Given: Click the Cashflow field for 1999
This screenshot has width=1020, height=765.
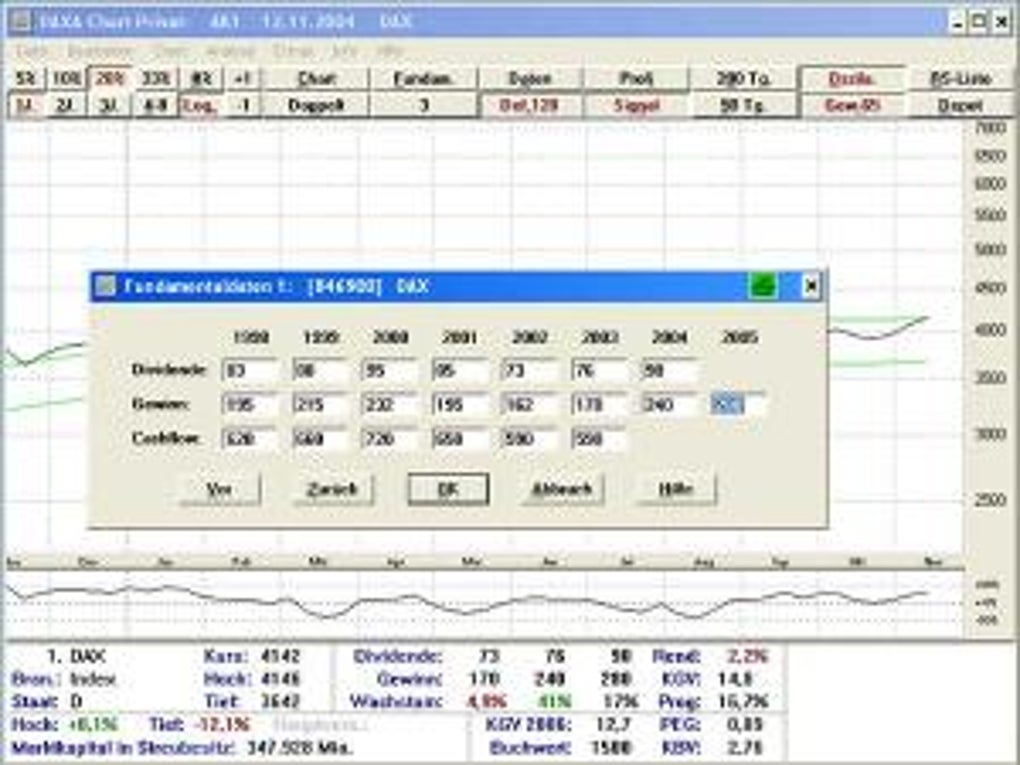Looking at the screenshot, I should (320, 439).
